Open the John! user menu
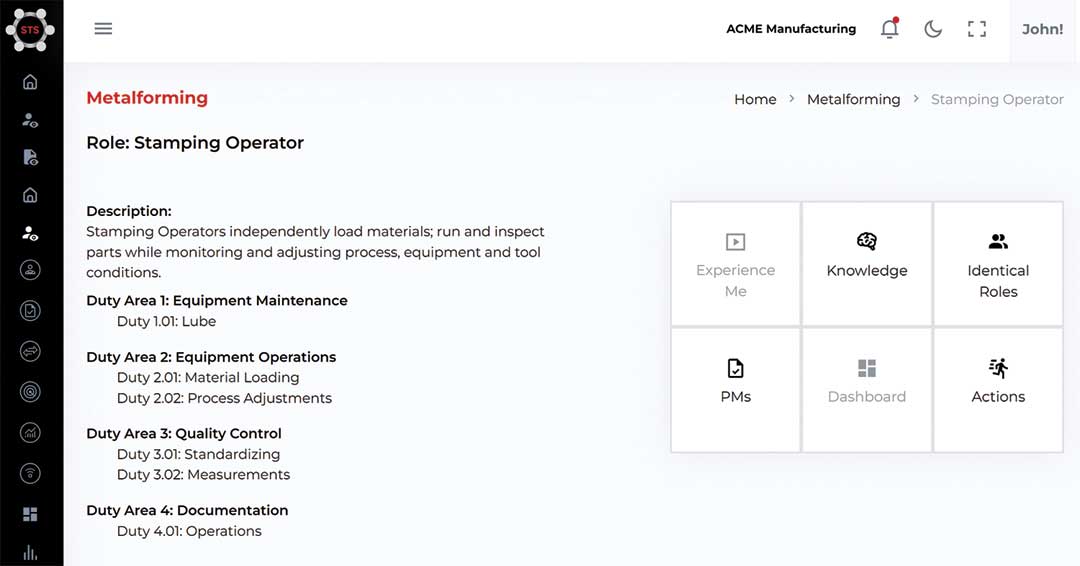This screenshot has height=566, width=1080. tap(1042, 29)
